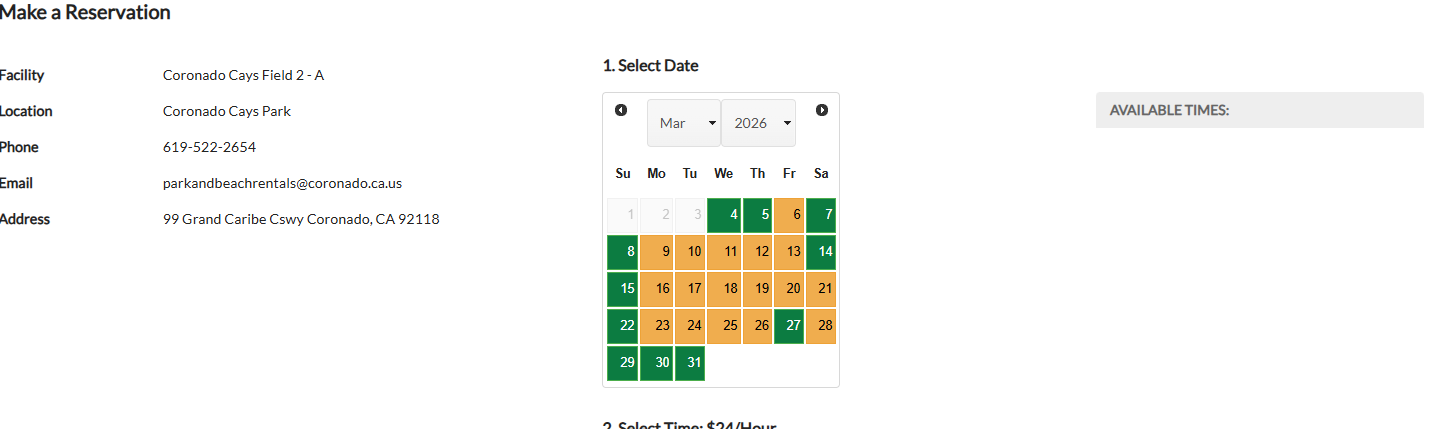The image size is (1432, 429).
Task: Click March 29 date cell
Action: [x=622, y=363]
